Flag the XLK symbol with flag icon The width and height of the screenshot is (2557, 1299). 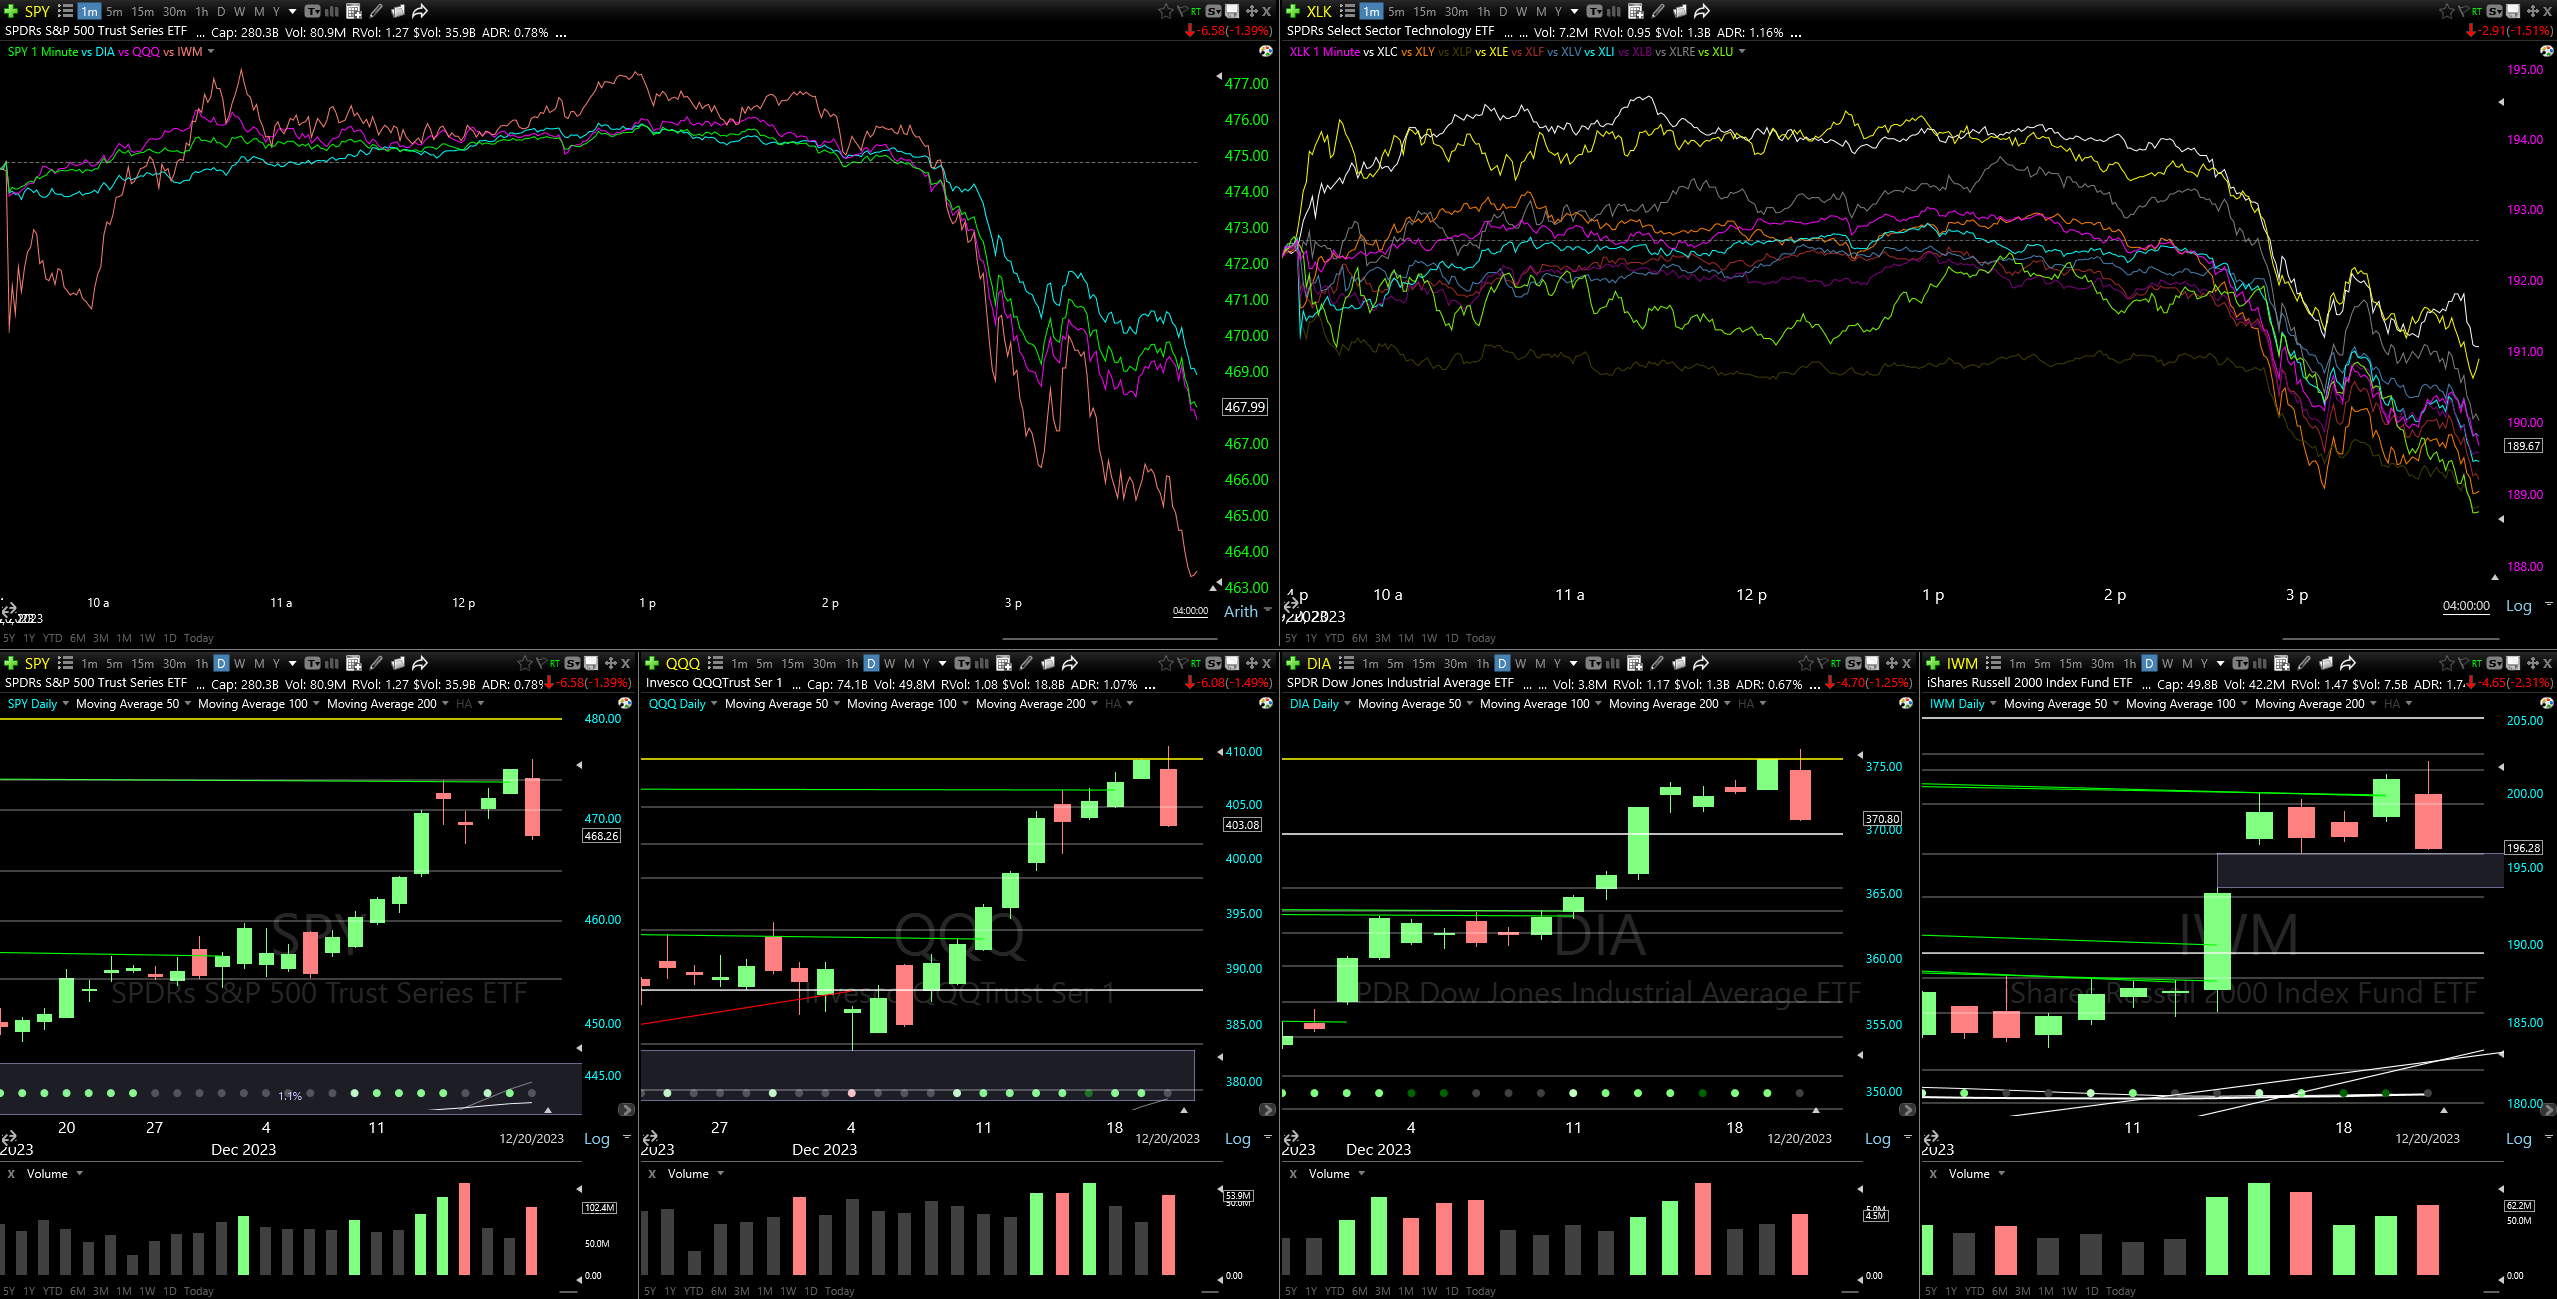tap(2462, 11)
